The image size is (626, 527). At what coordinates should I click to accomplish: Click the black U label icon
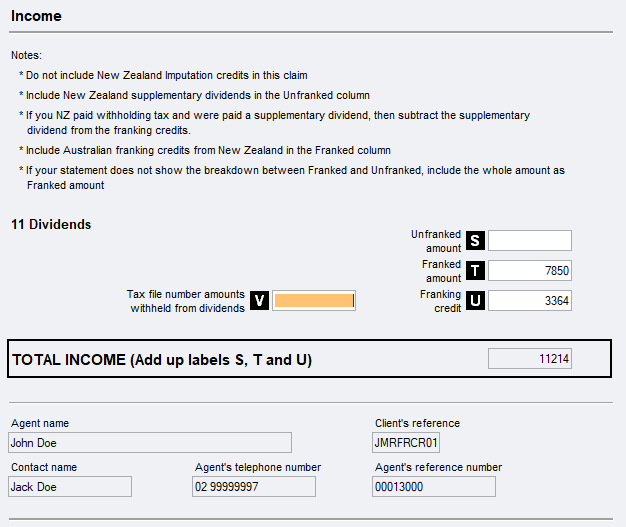click(x=475, y=301)
